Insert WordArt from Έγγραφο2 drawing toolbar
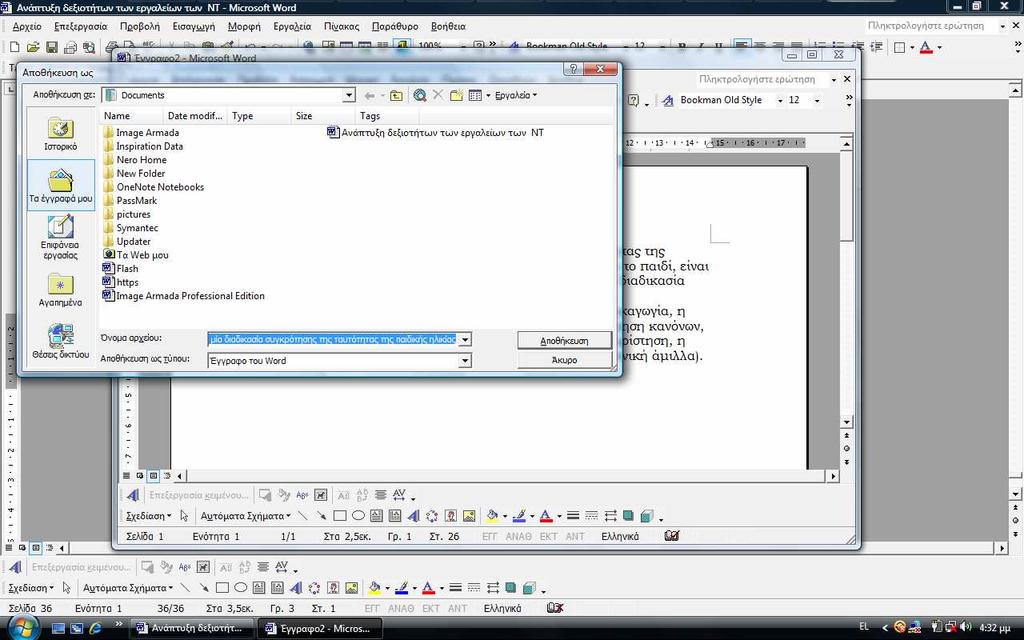 tap(413, 516)
